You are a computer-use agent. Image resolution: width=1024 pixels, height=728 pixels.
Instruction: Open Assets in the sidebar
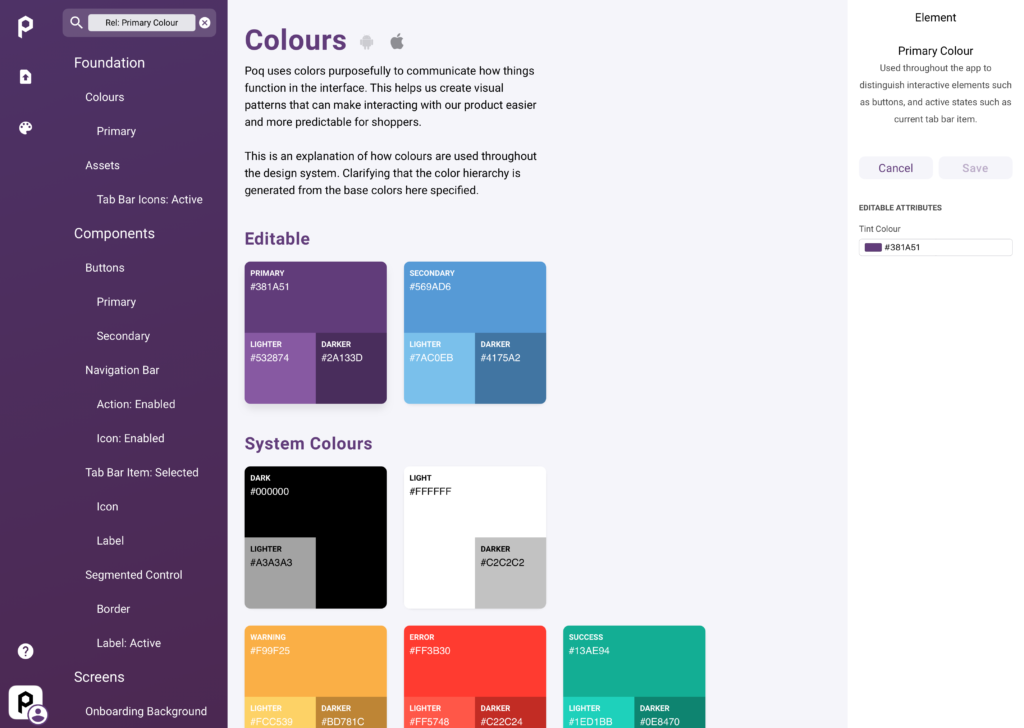coord(103,165)
